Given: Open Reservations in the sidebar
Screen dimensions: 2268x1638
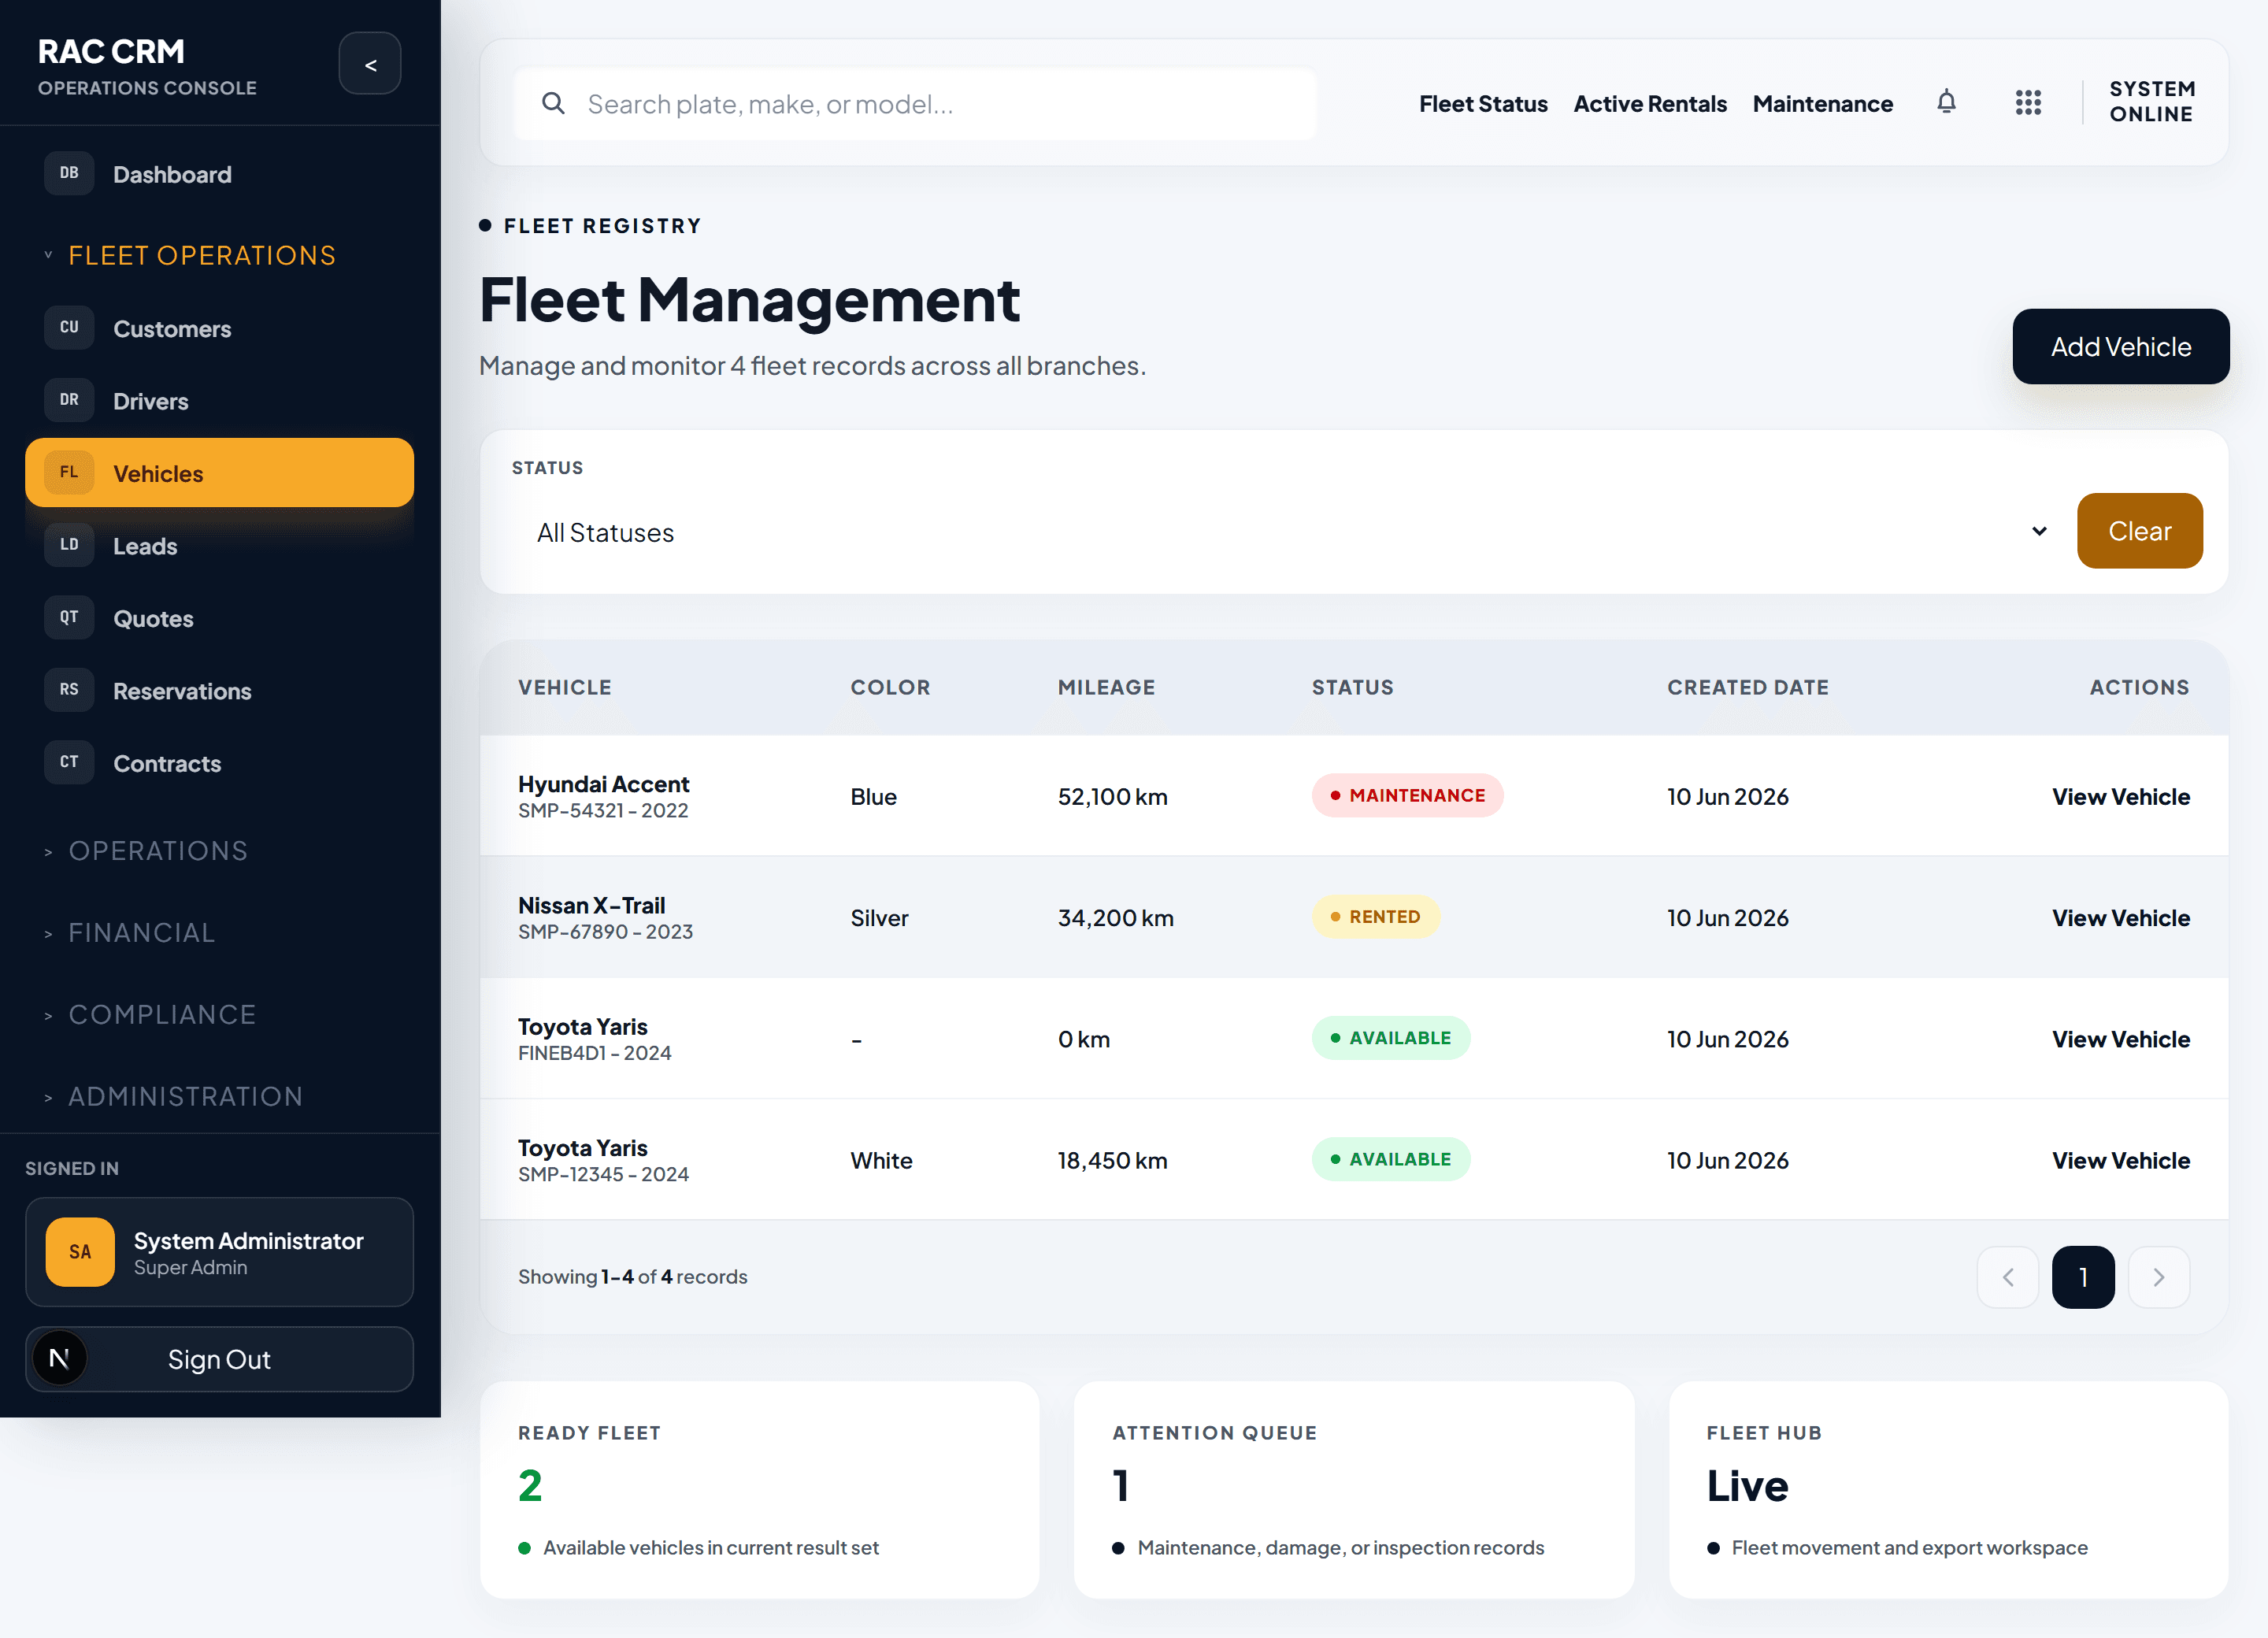Looking at the screenshot, I should coord(219,690).
